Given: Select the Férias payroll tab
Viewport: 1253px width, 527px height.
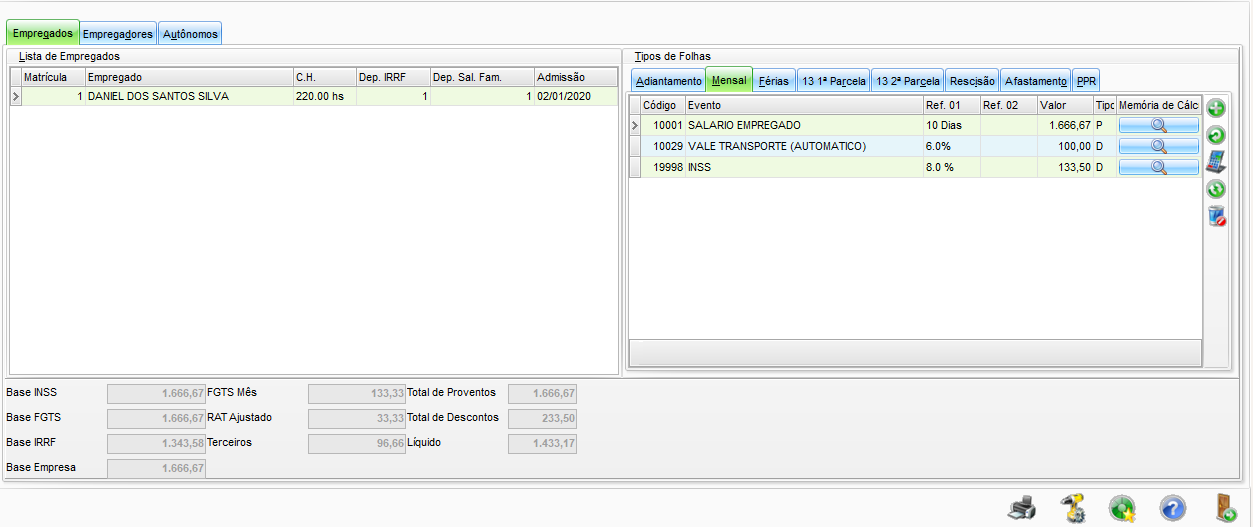Looking at the screenshot, I should pyautogui.click(x=774, y=81).
